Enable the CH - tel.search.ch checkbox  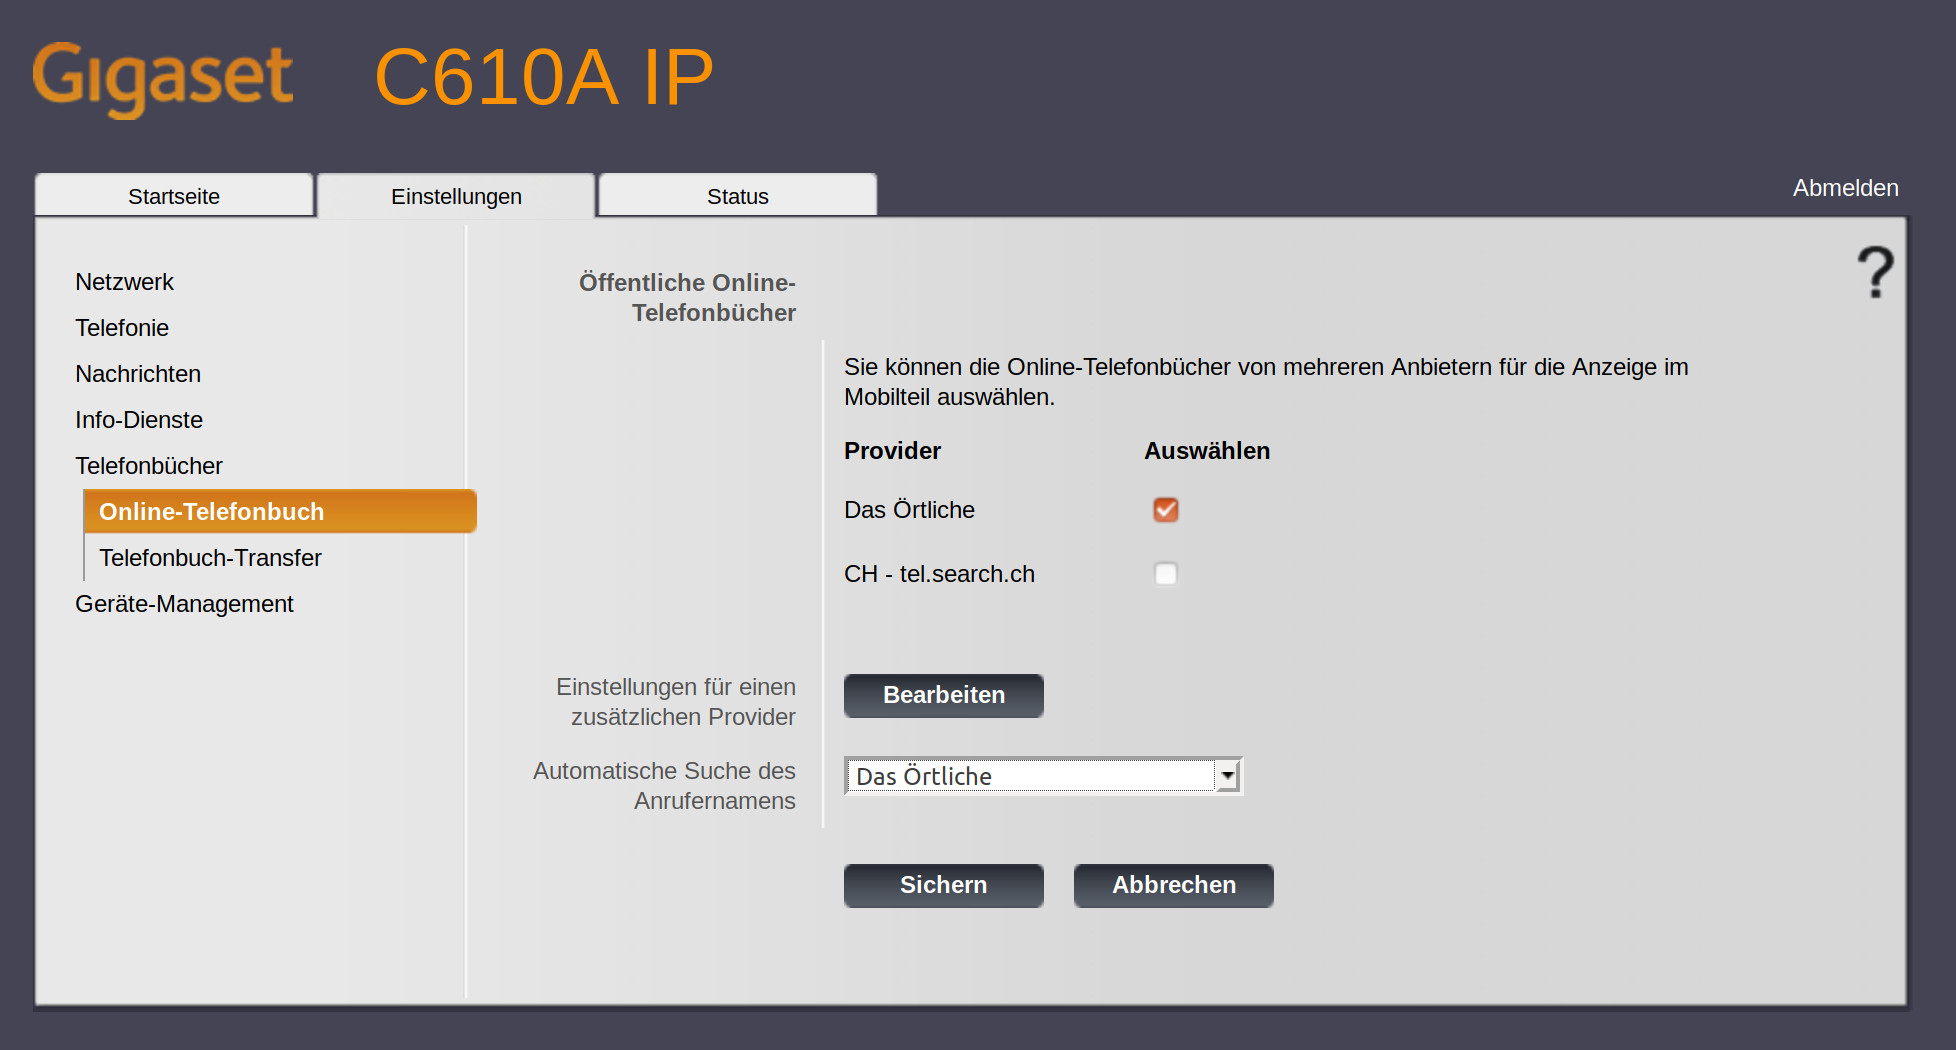[x=1165, y=574]
